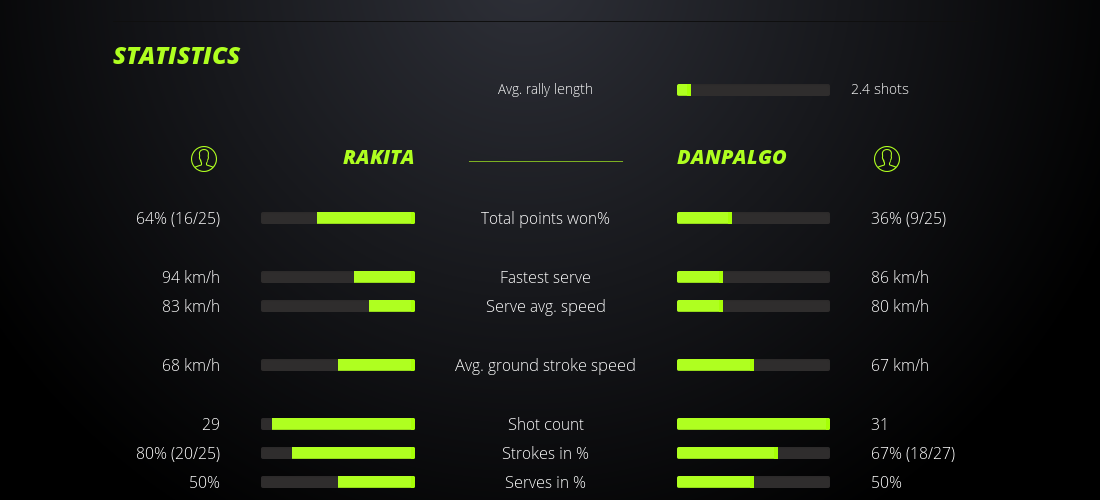This screenshot has width=1100, height=500.
Task: Click Danpalgo's '67% (18/27)' strokes value
Action: (x=912, y=453)
